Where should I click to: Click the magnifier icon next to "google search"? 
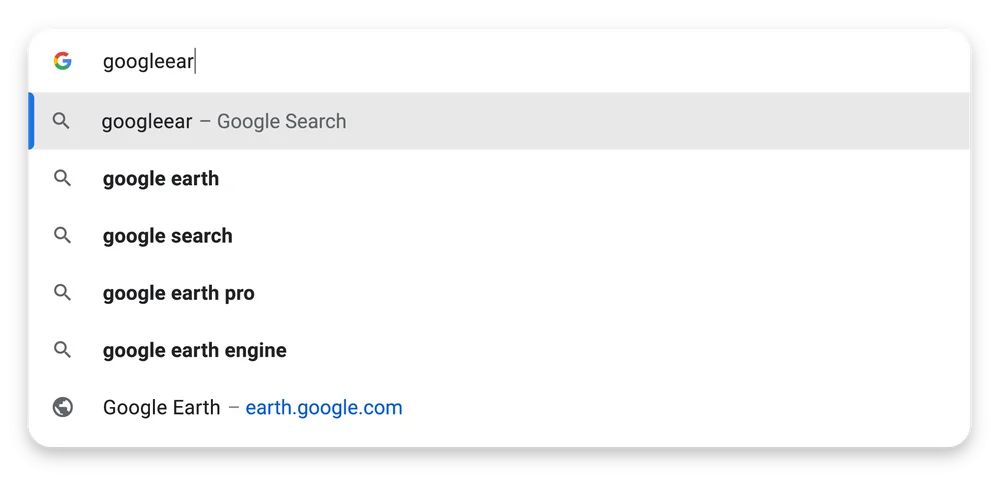pyautogui.click(x=62, y=236)
